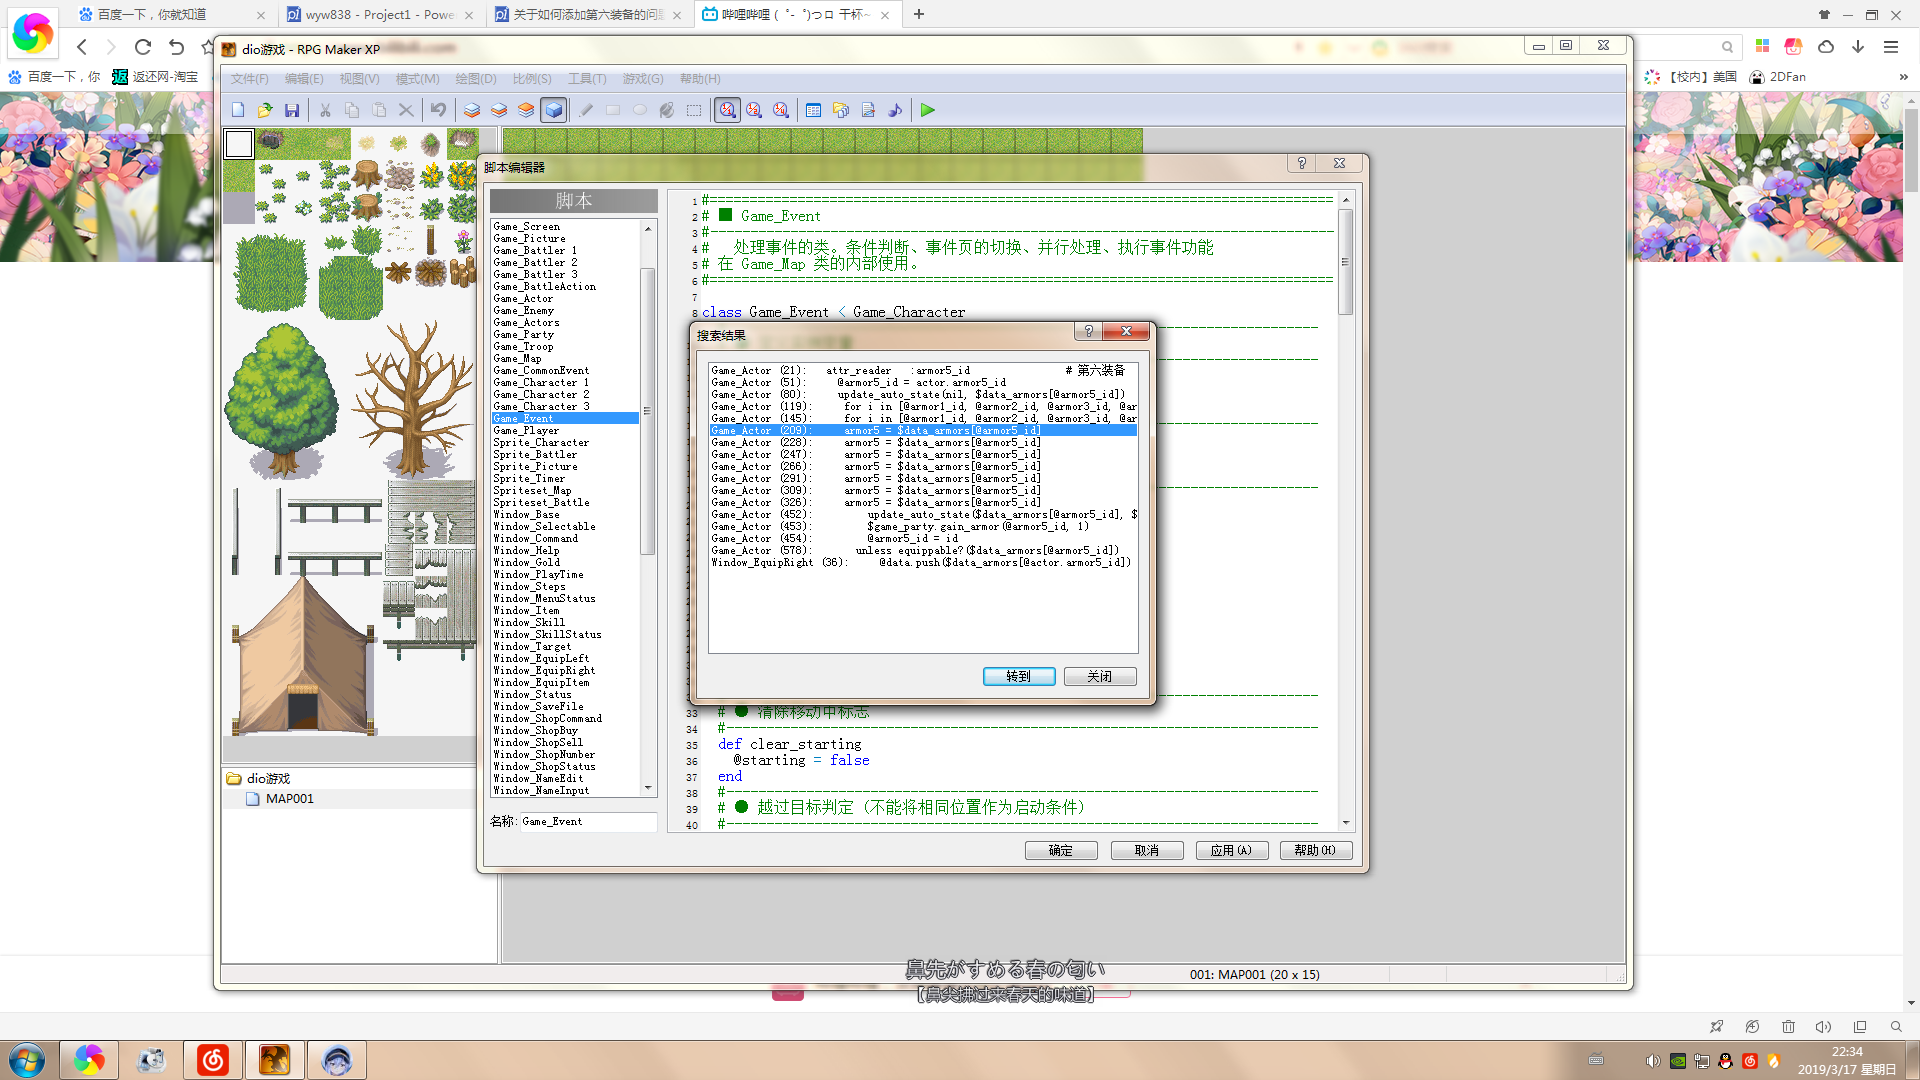Select the Ellipse drawing tool

click(640, 110)
